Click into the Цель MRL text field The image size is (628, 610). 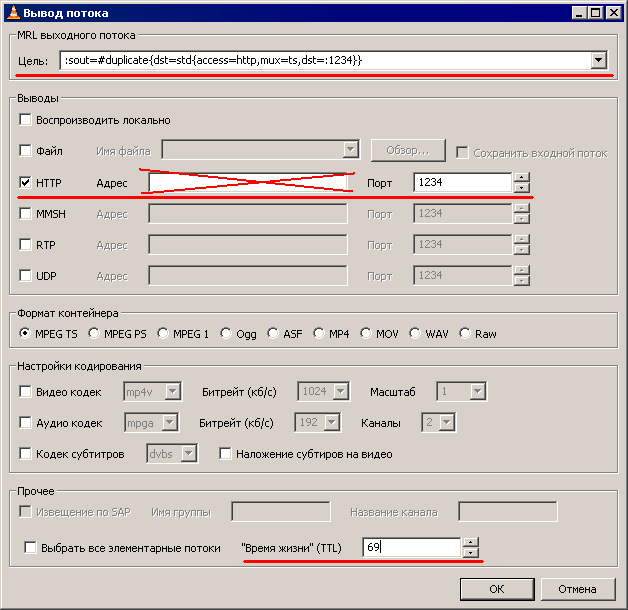click(x=325, y=60)
